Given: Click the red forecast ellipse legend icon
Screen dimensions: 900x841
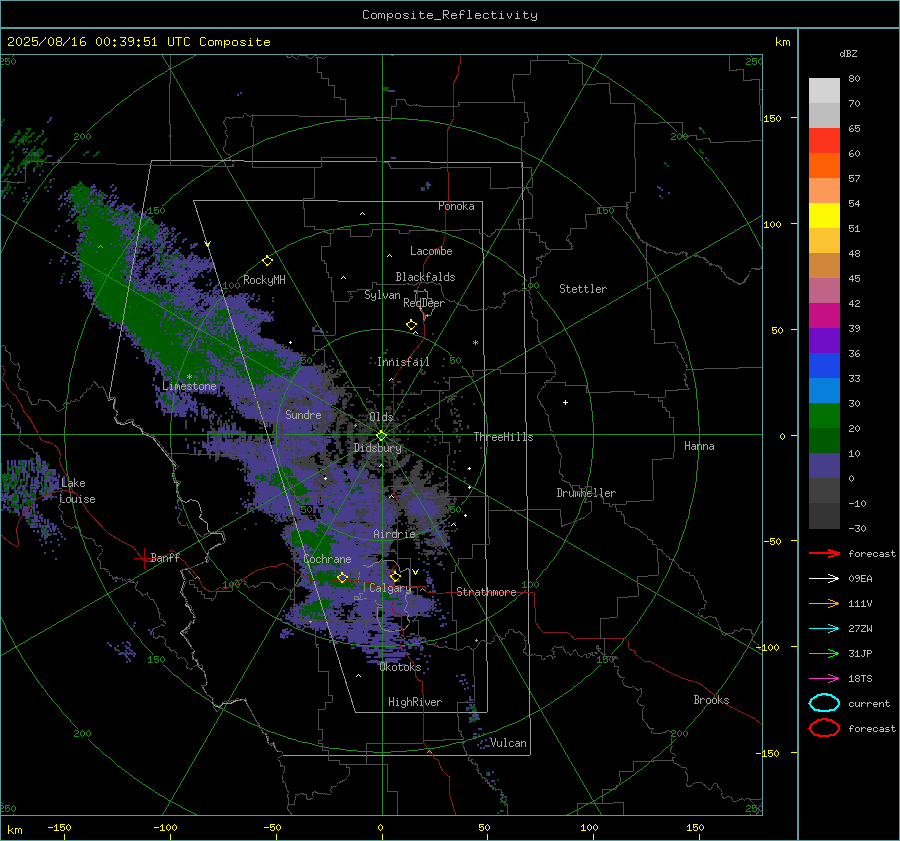Looking at the screenshot, I should click(824, 728).
